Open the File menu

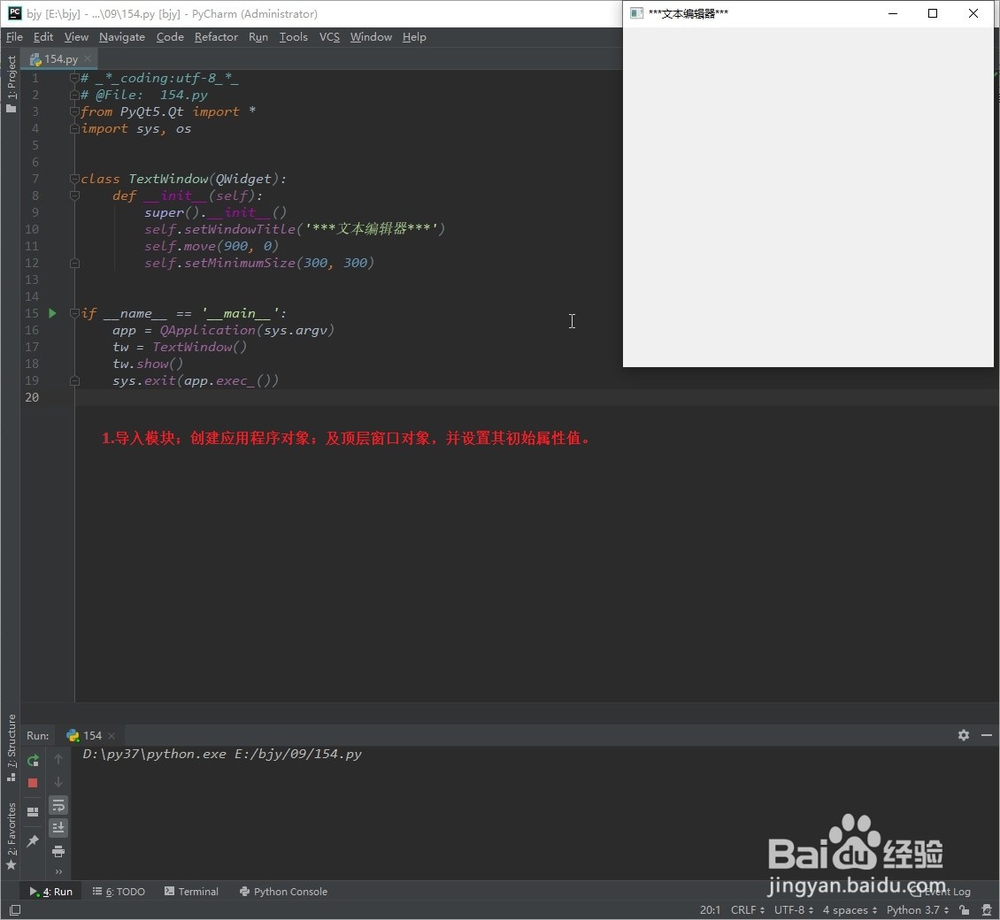(14, 37)
